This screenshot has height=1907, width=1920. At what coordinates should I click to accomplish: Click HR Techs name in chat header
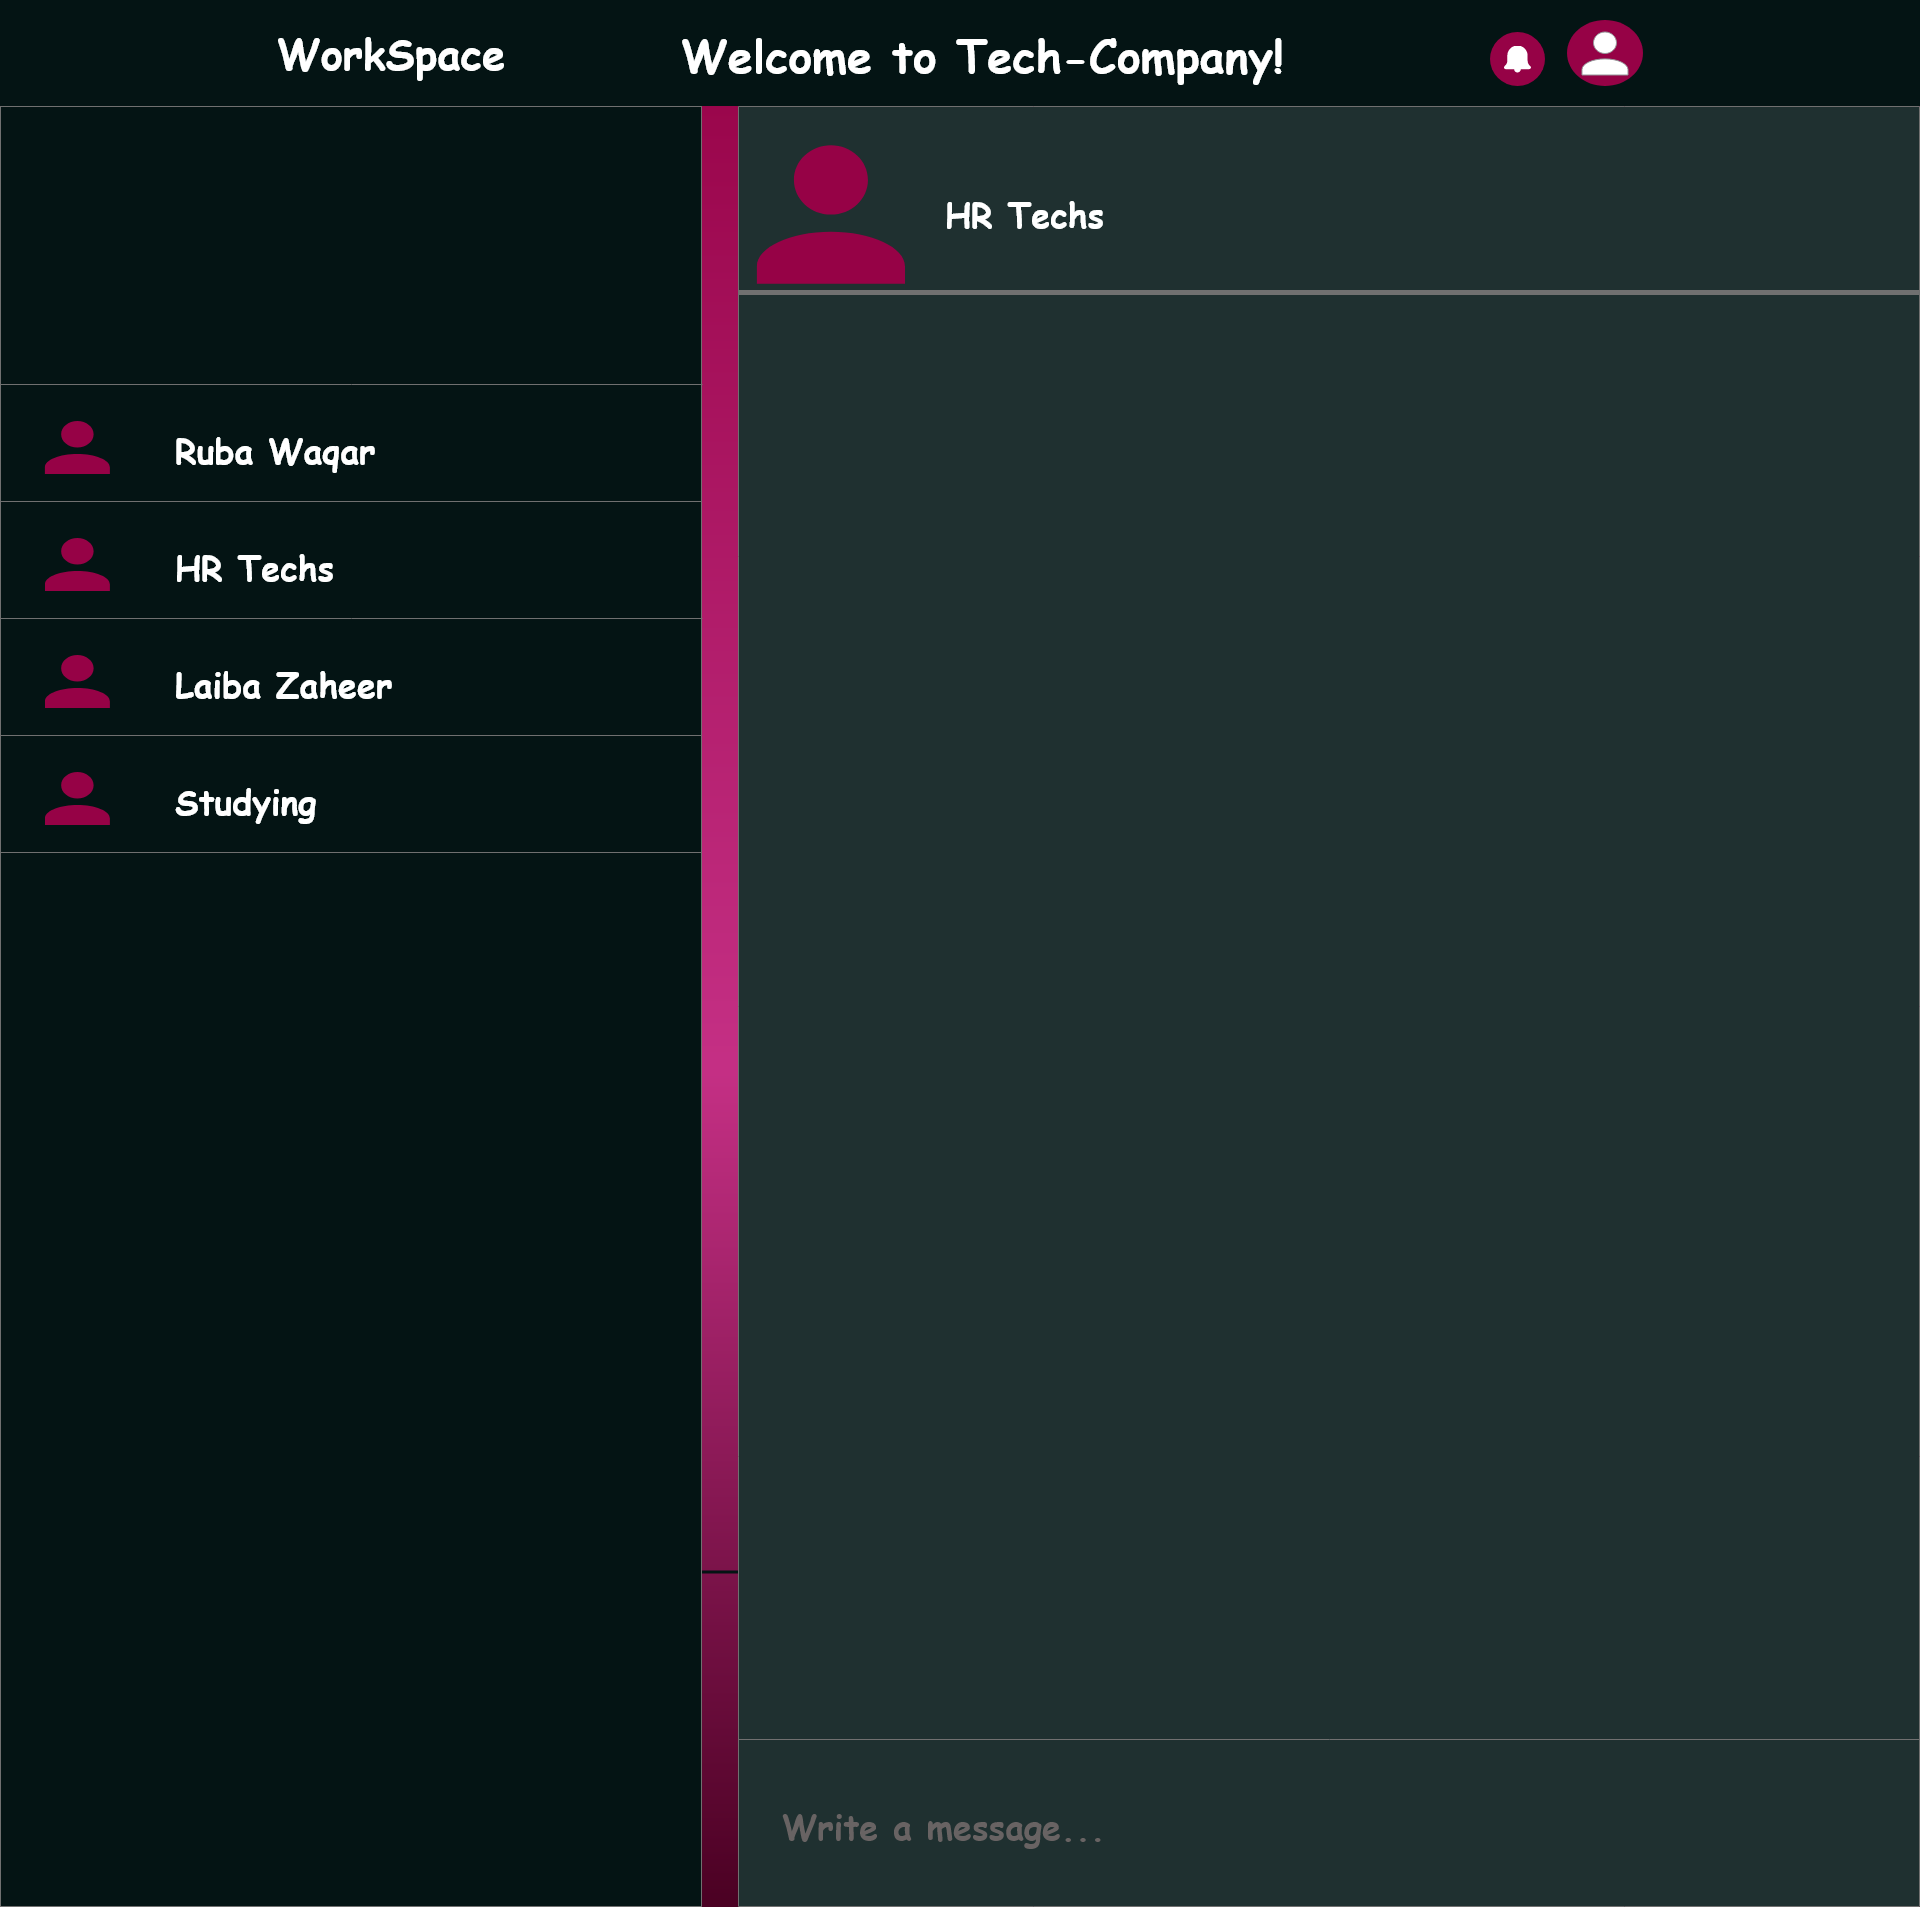[1024, 216]
